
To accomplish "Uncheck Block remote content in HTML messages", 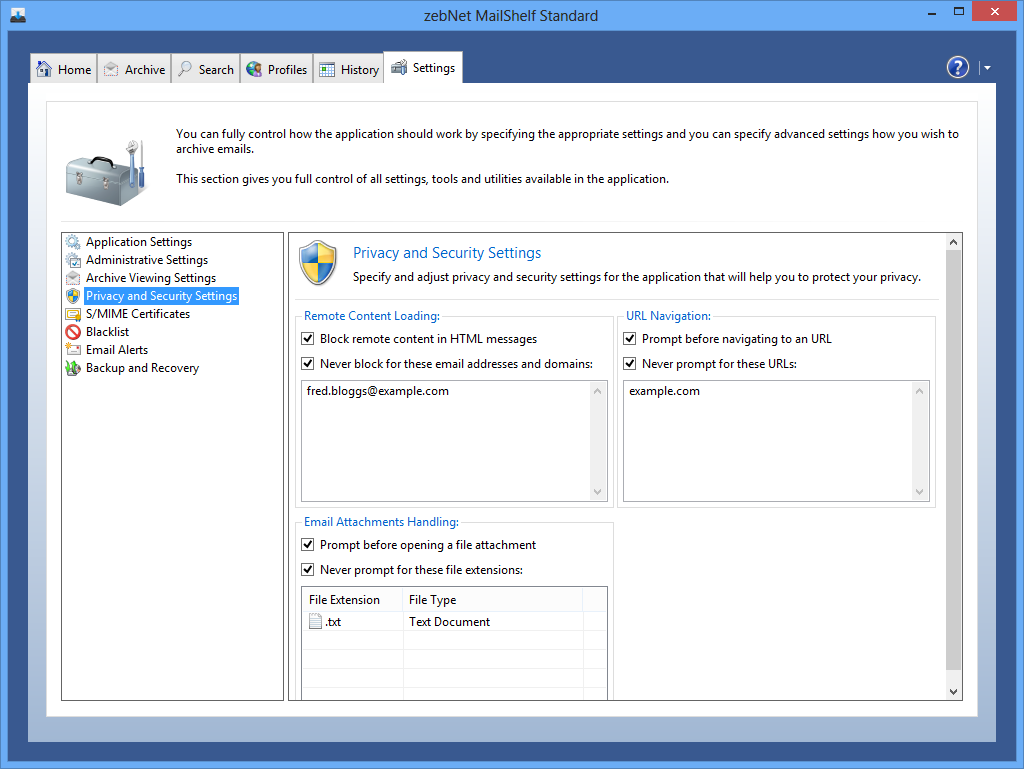I will tap(308, 339).
